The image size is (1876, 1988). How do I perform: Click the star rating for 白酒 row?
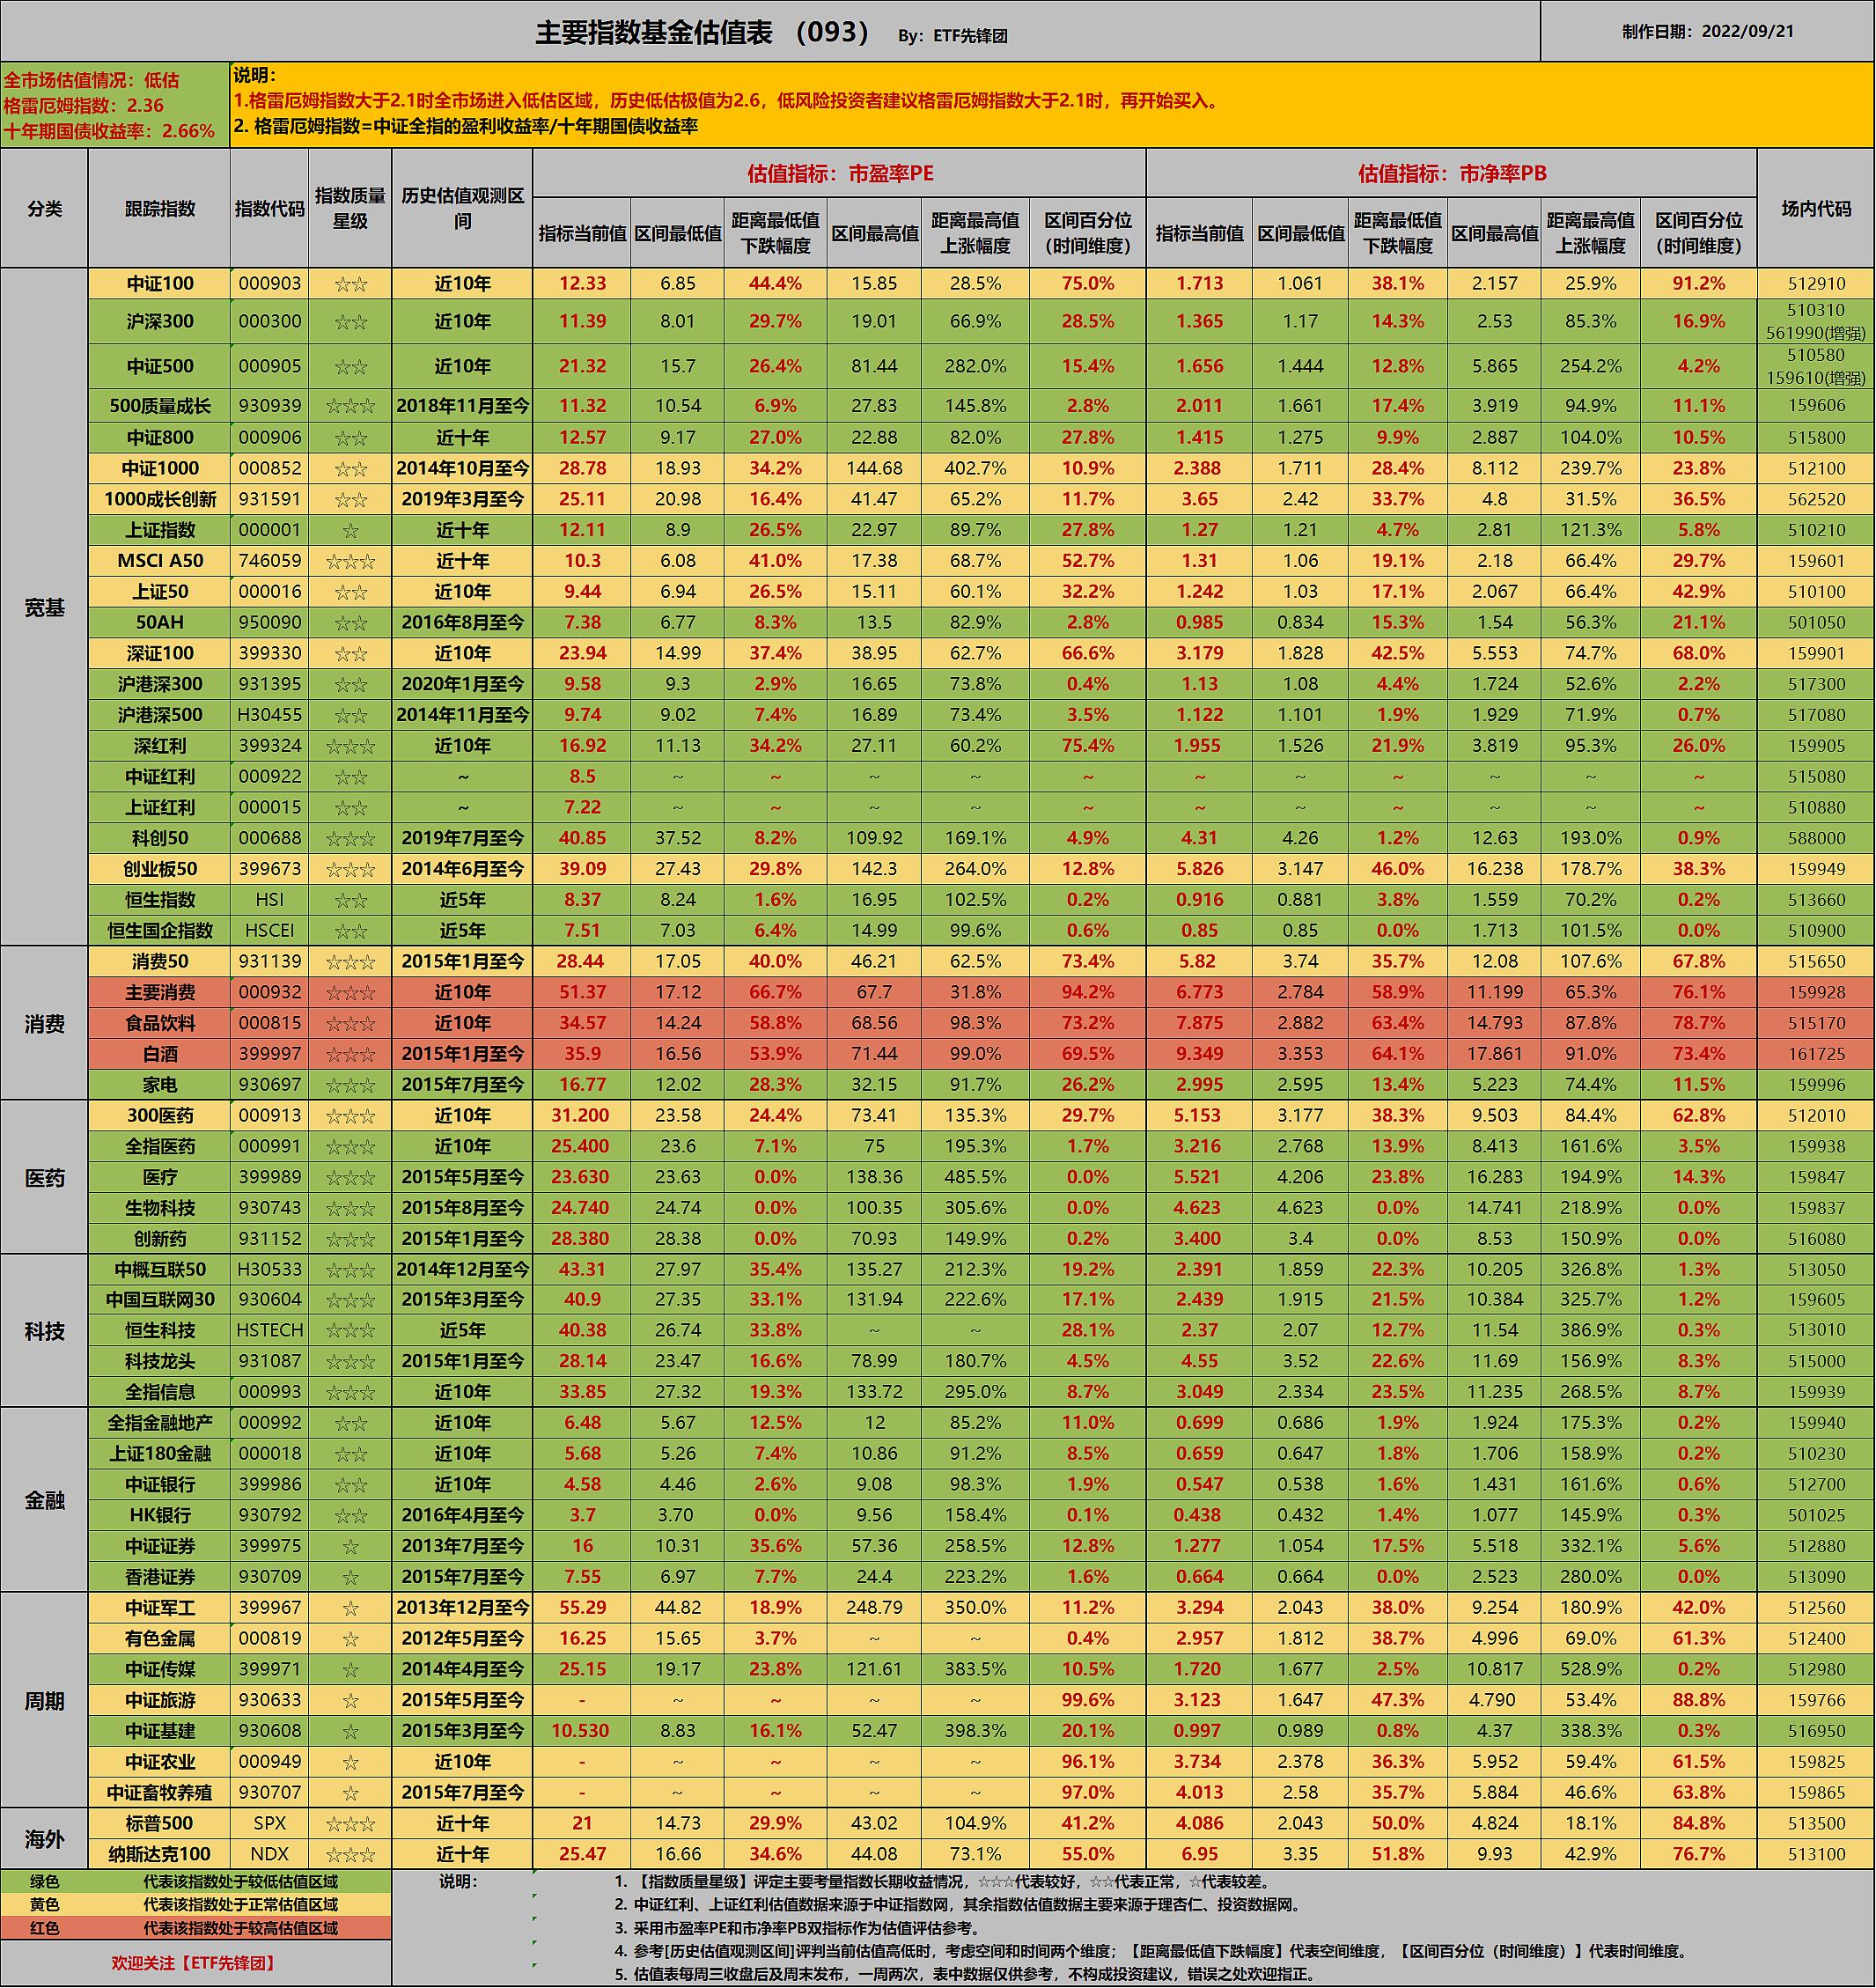350,1054
